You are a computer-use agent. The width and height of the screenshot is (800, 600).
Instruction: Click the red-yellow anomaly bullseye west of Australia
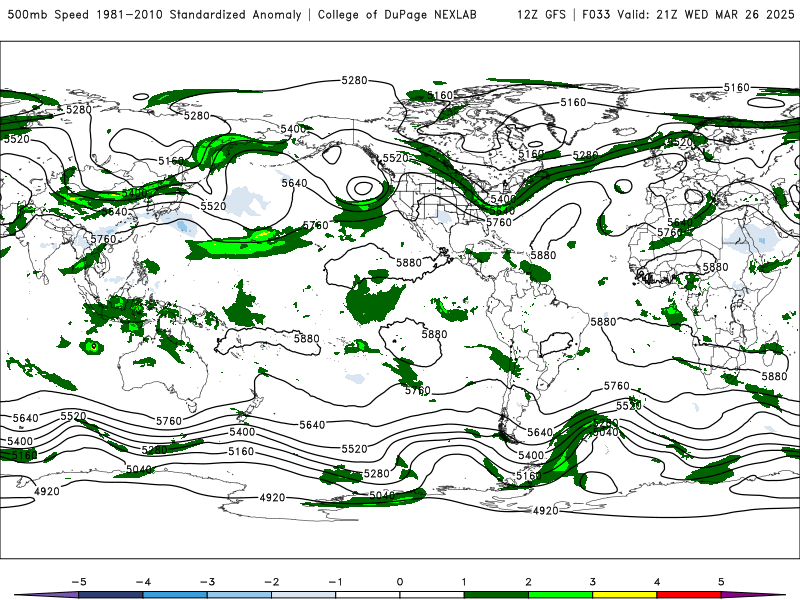pyautogui.click(x=93, y=346)
